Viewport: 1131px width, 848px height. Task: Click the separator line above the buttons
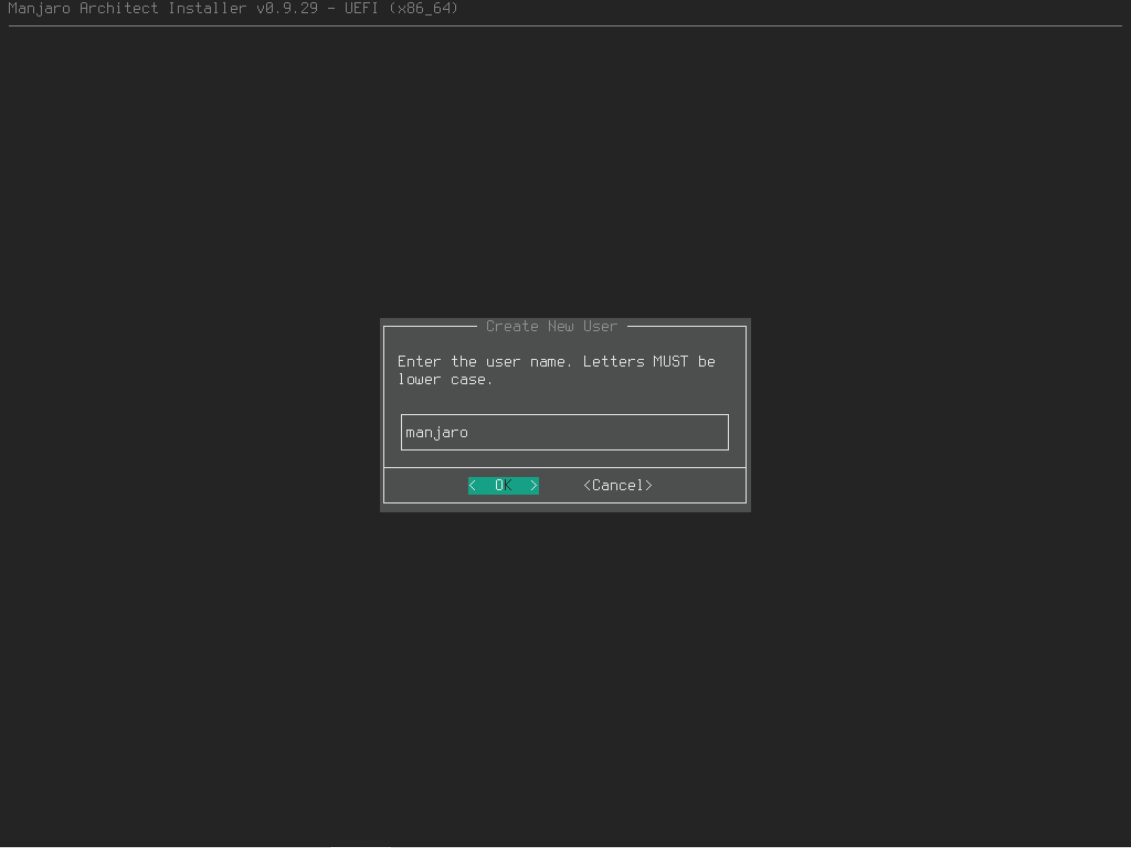(564, 468)
